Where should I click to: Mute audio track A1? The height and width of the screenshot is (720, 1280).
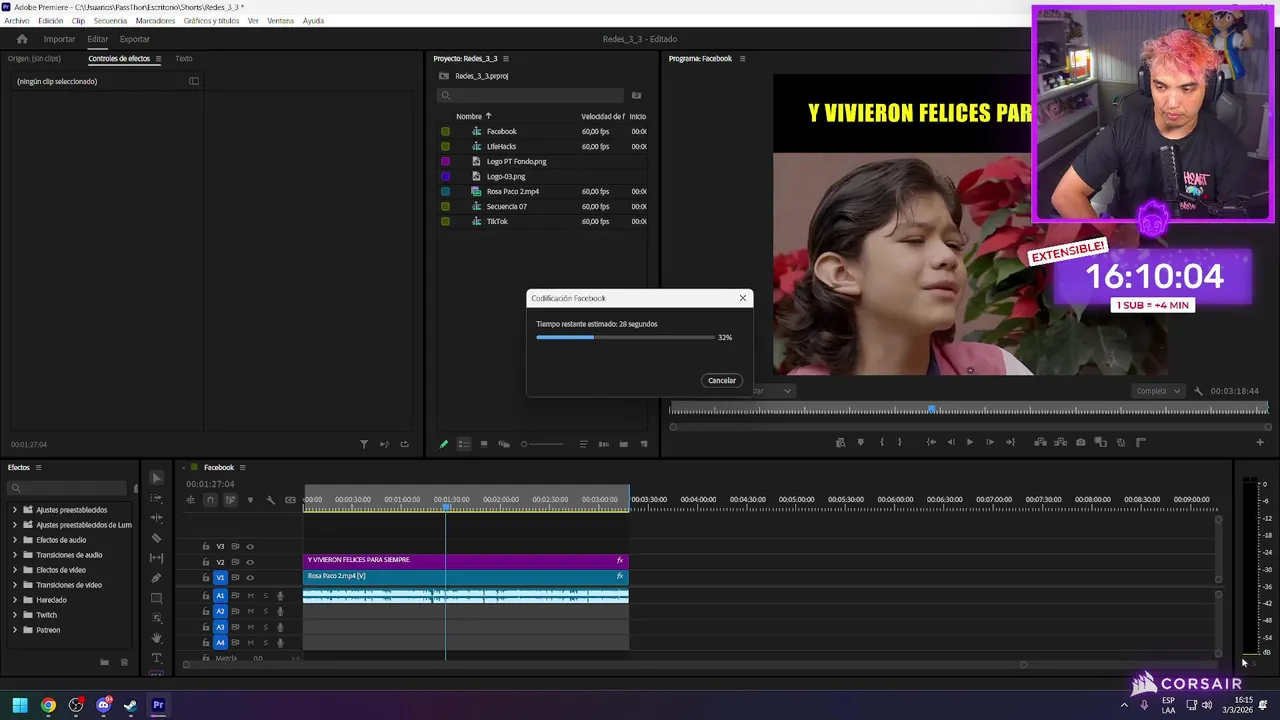click(x=250, y=596)
